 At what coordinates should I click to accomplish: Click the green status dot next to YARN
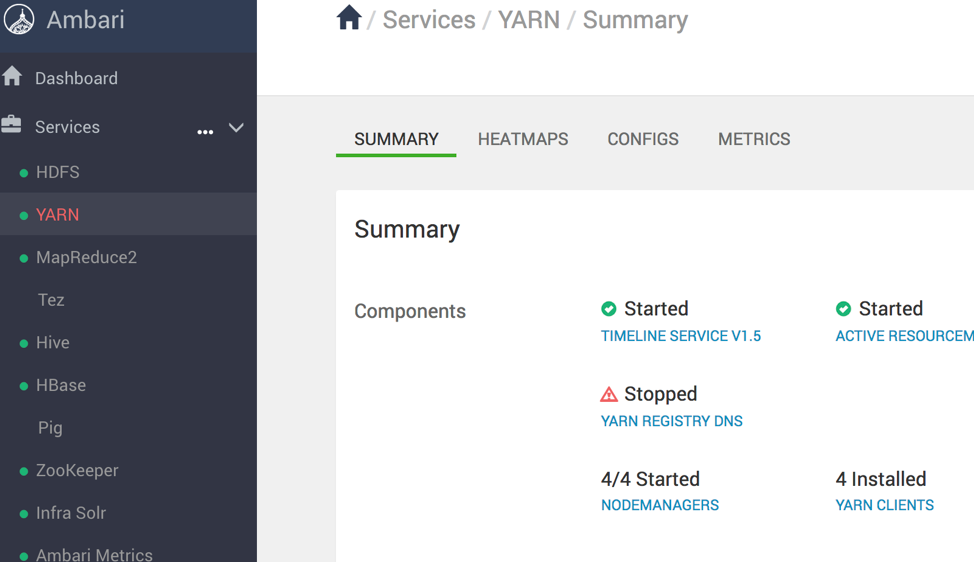pyautogui.click(x=24, y=216)
